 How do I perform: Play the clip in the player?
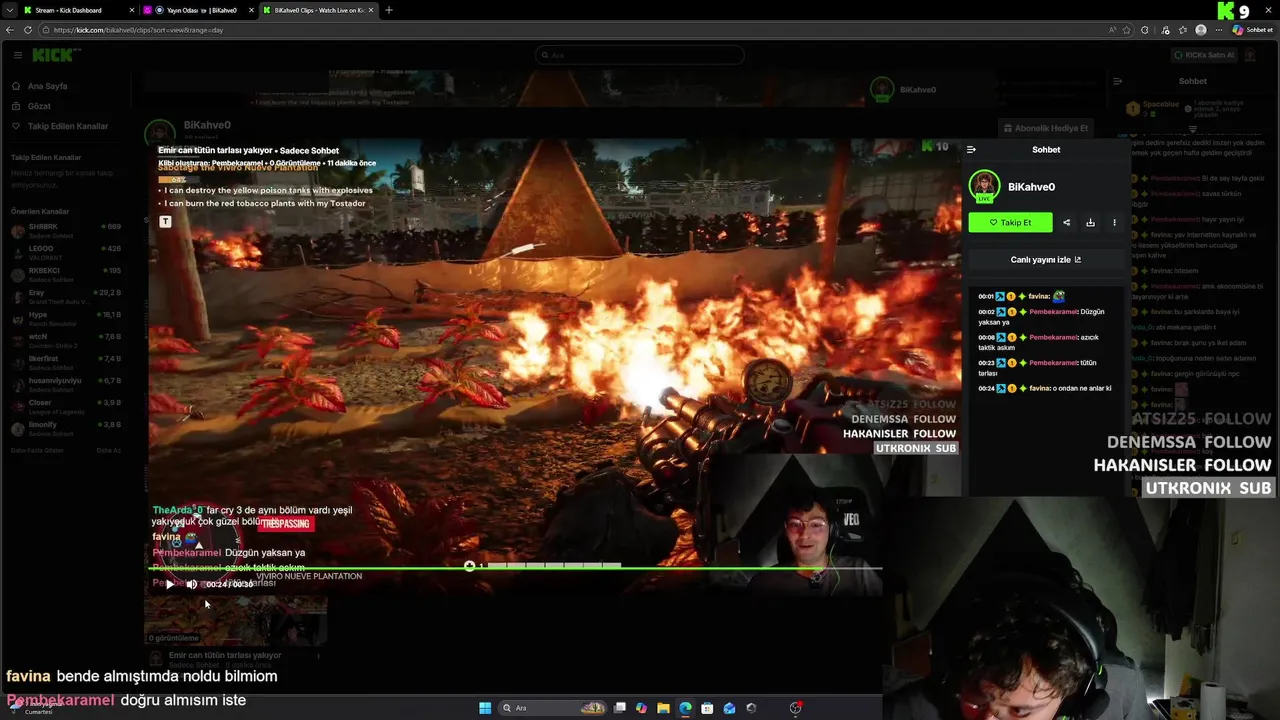click(170, 584)
